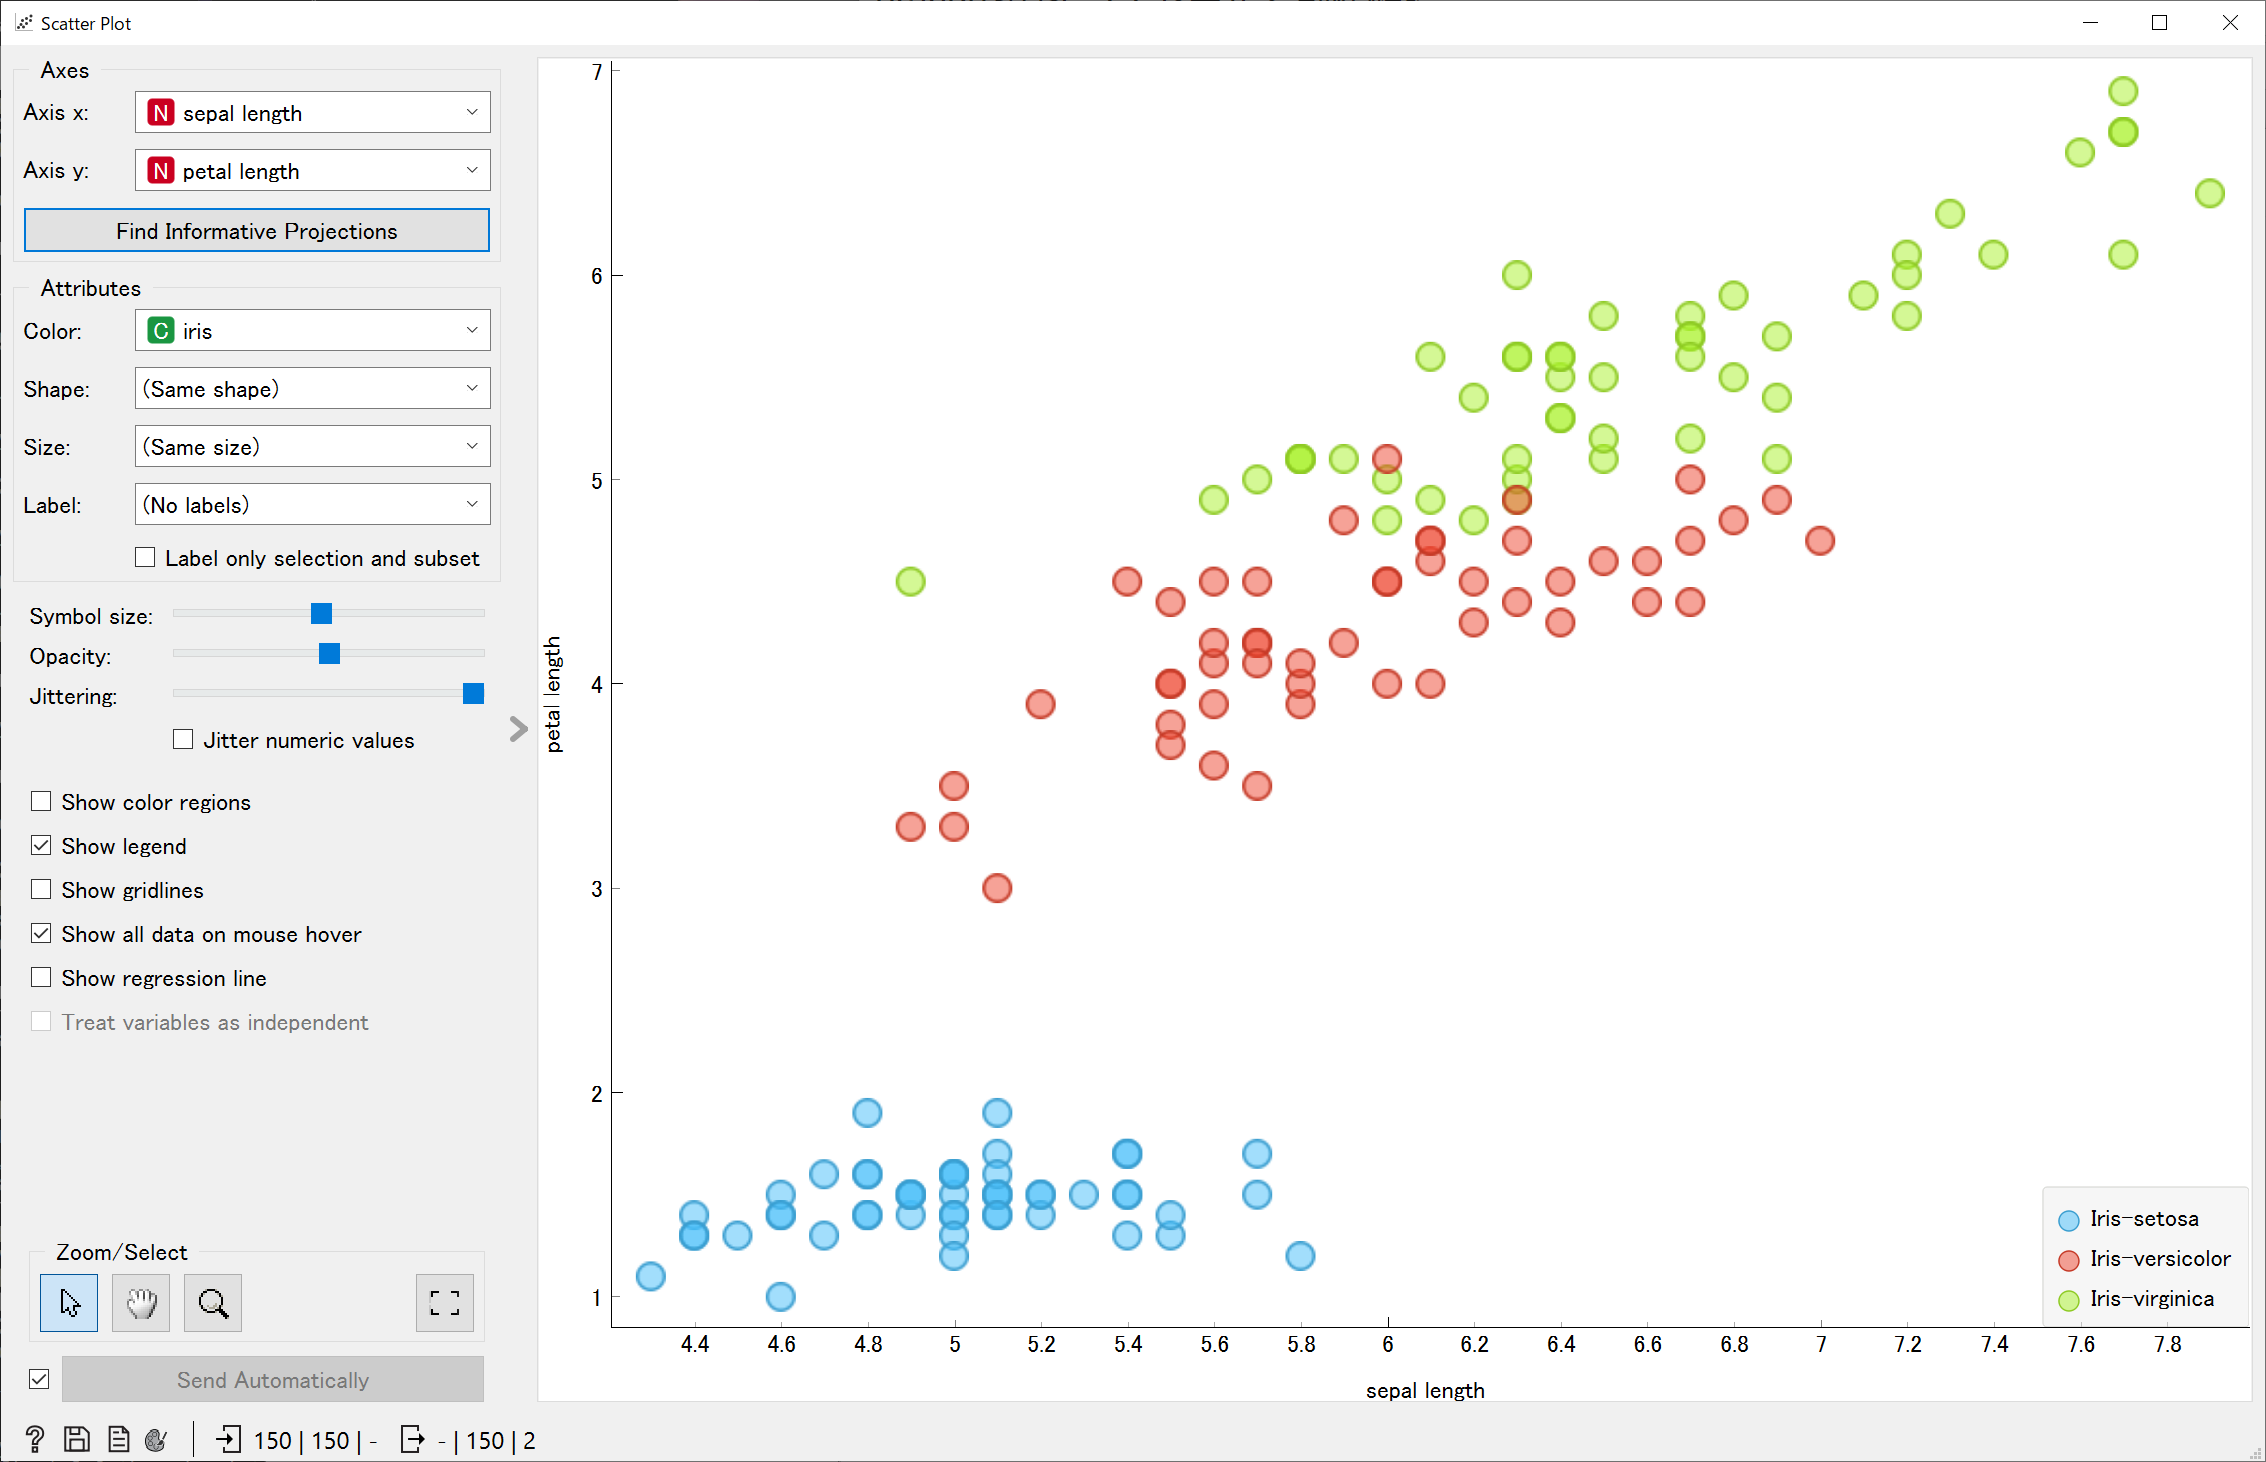Click the input arrow icon in status bar
The width and height of the screenshot is (2266, 1462).
[230, 1439]
